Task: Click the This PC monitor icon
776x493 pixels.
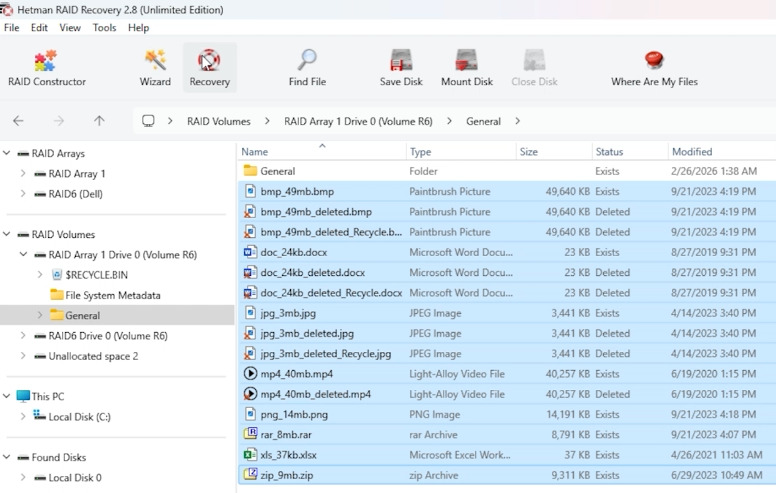Action: click(23, 396)
